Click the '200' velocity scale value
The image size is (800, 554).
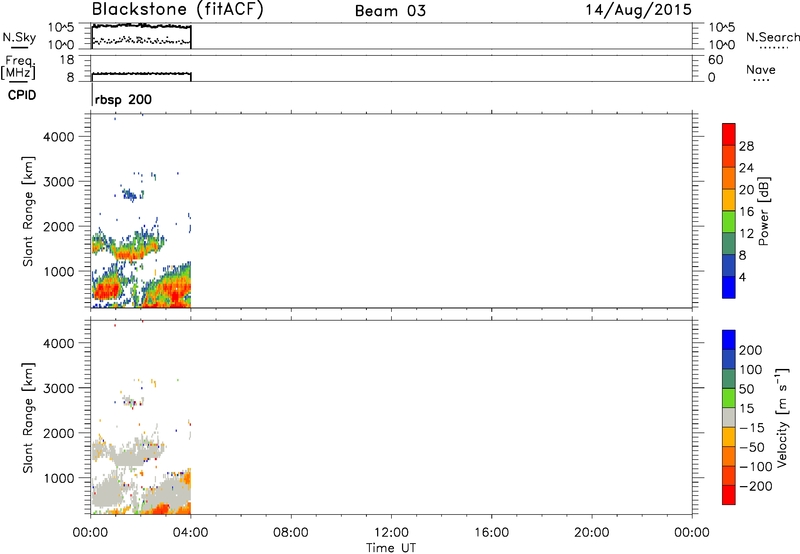click(751, 350)
